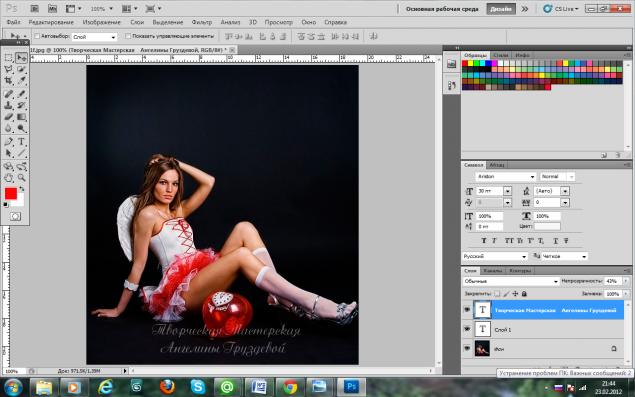
Task: Toggle lock transparent pixels
Action: [497, 293]
